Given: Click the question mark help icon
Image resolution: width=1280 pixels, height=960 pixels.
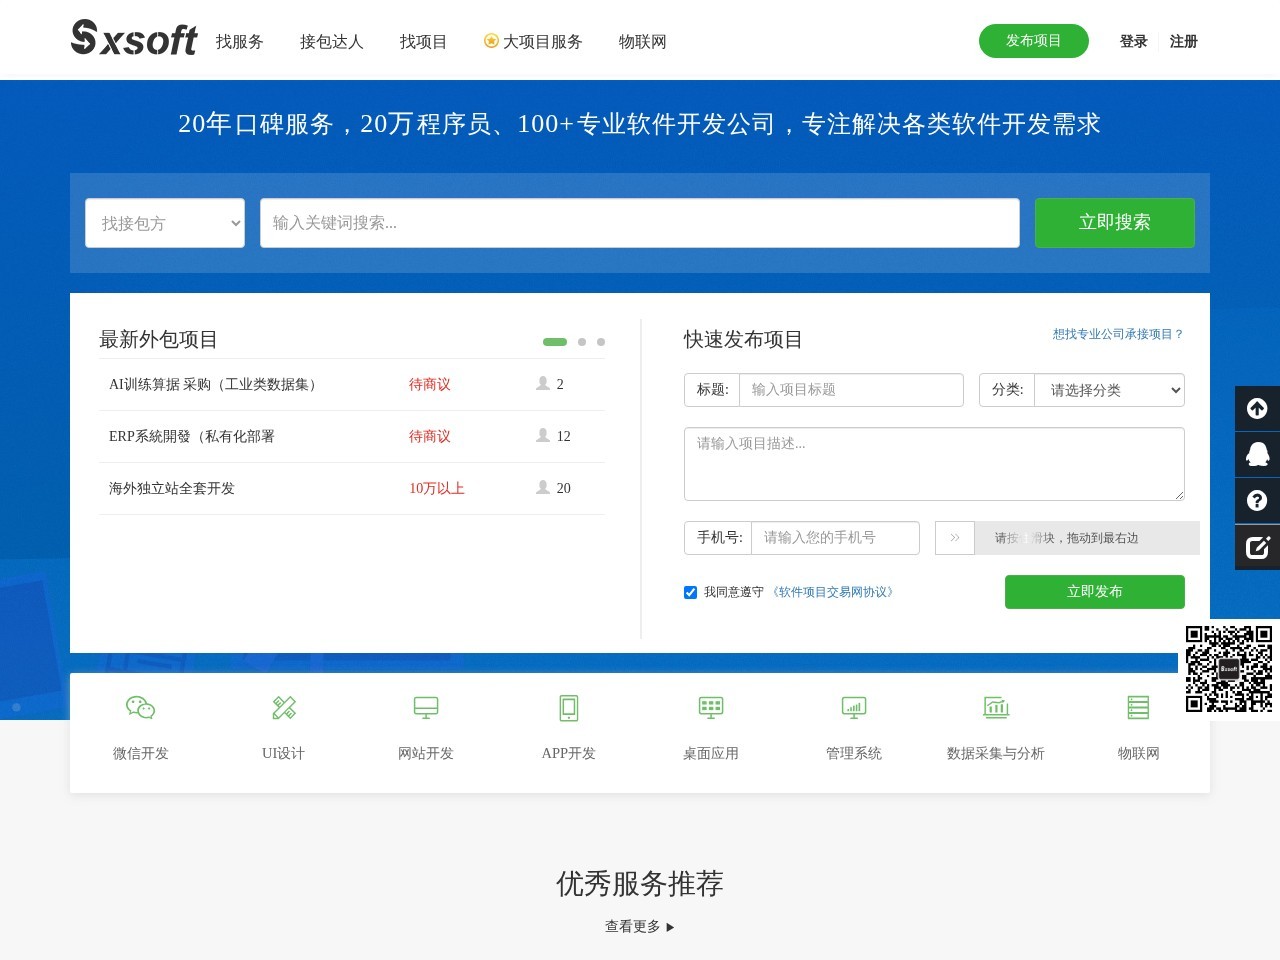Looking at the screenshot, I should 1257,500.
